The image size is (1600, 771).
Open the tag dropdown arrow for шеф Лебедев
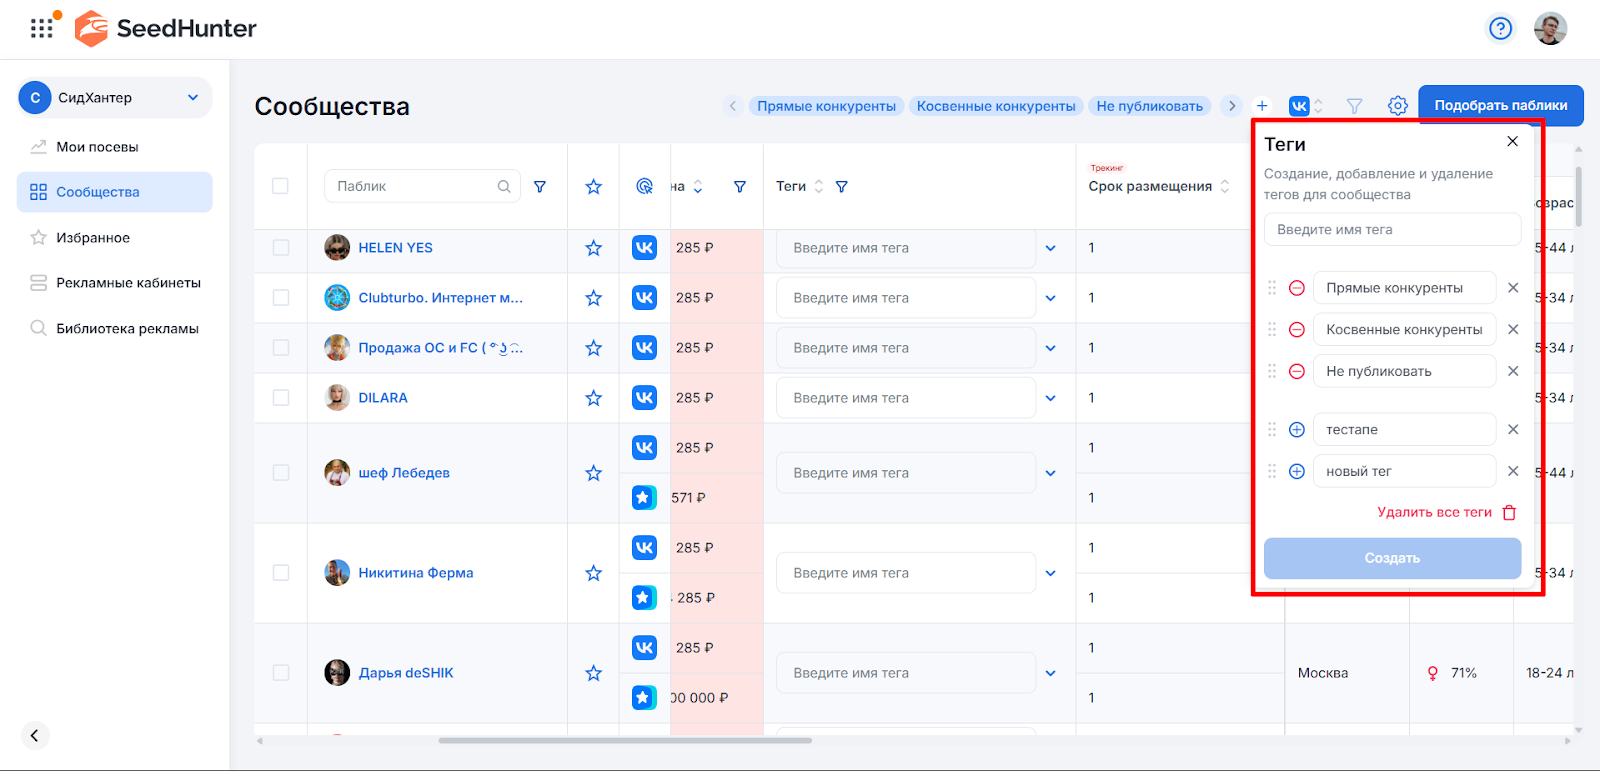pyautogui.click(x=1050, y=473)
